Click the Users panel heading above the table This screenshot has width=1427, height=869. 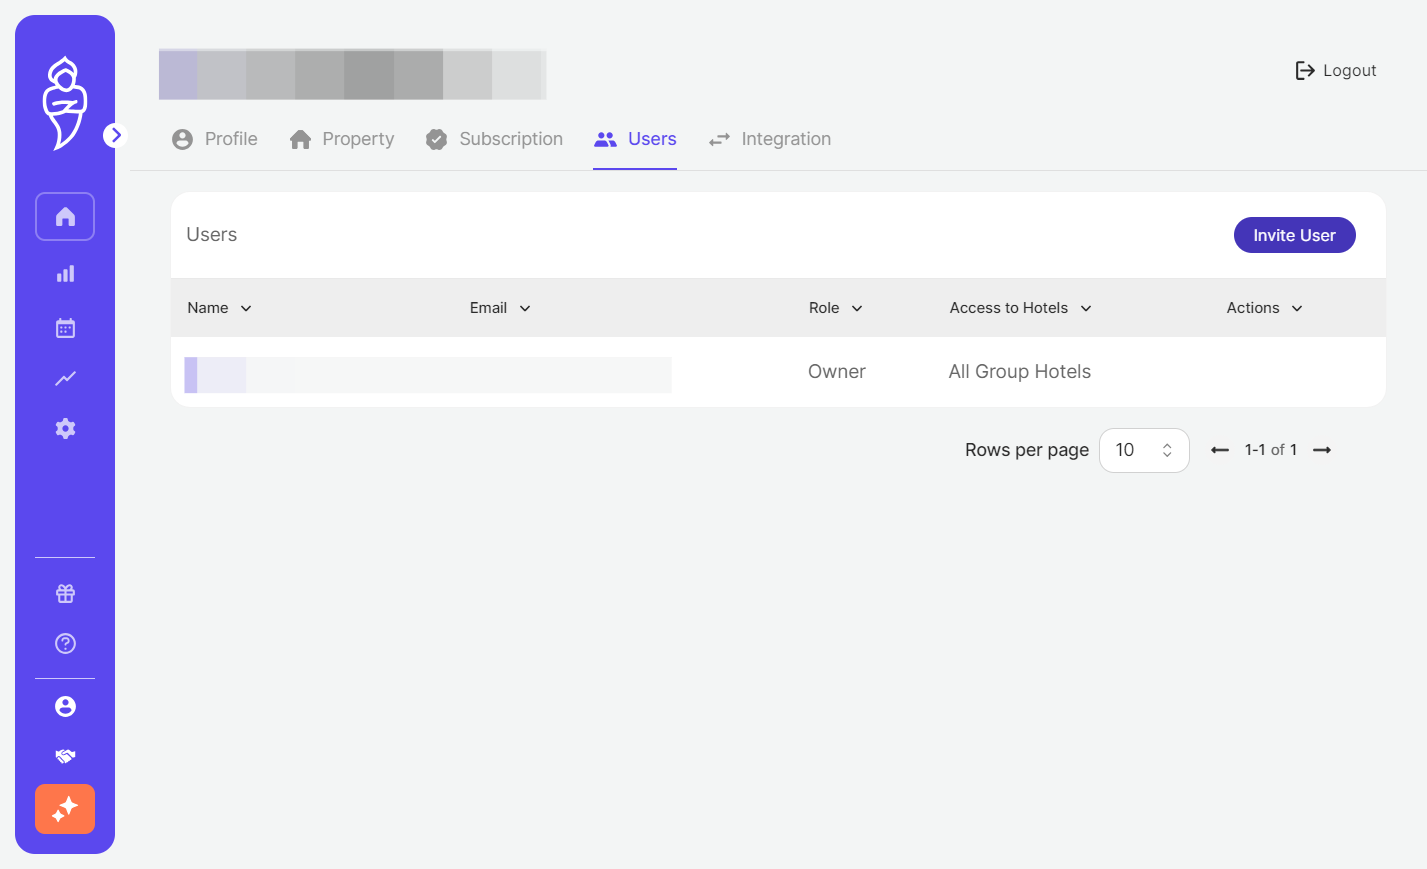(212, 235)
